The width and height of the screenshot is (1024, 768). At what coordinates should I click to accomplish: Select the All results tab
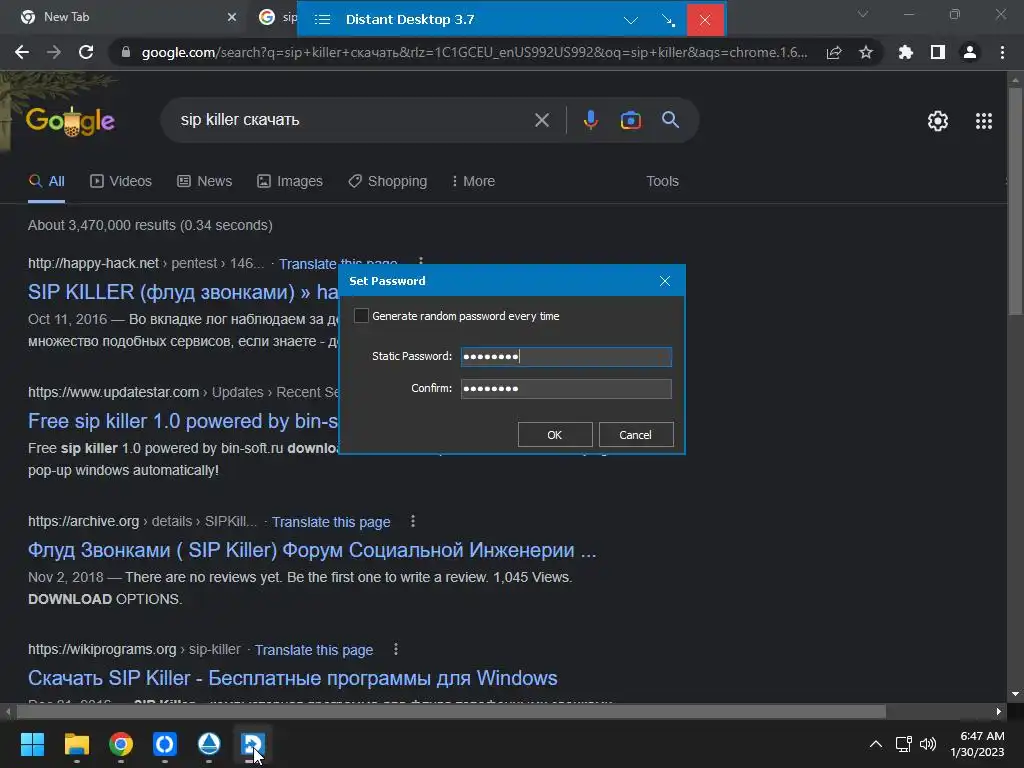pos(46,182)
